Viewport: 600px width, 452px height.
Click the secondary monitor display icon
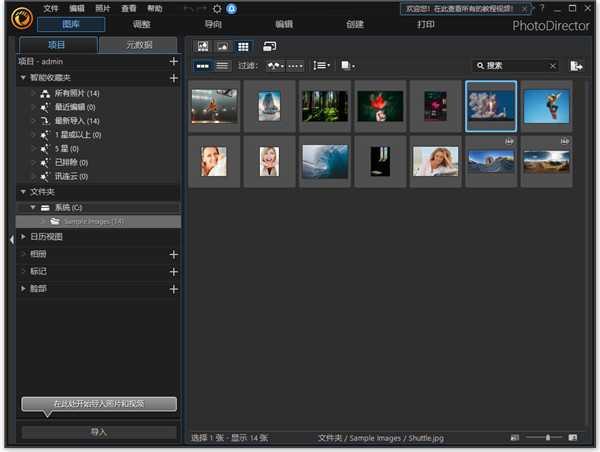tap(270, 46)
